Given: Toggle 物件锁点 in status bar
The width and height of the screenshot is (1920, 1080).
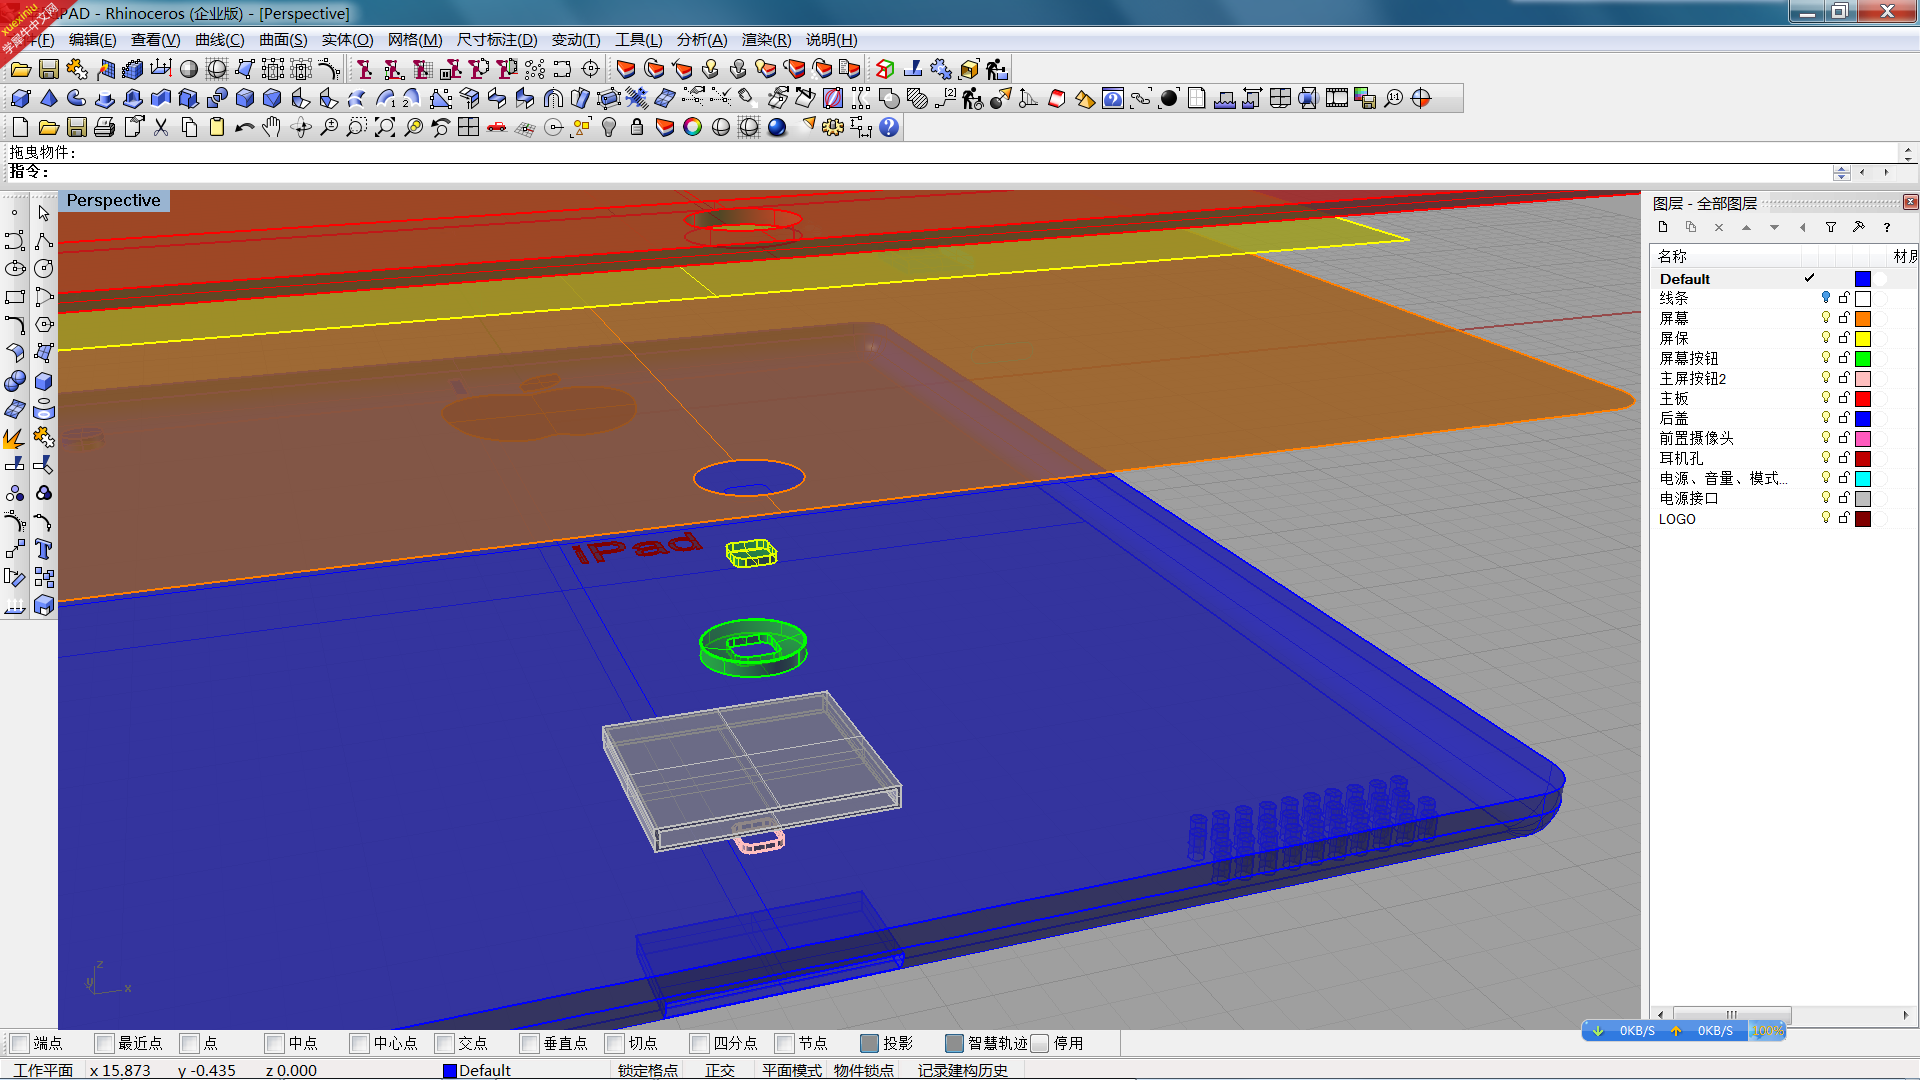Looking at the screenshot, I should coord(863,1070).
